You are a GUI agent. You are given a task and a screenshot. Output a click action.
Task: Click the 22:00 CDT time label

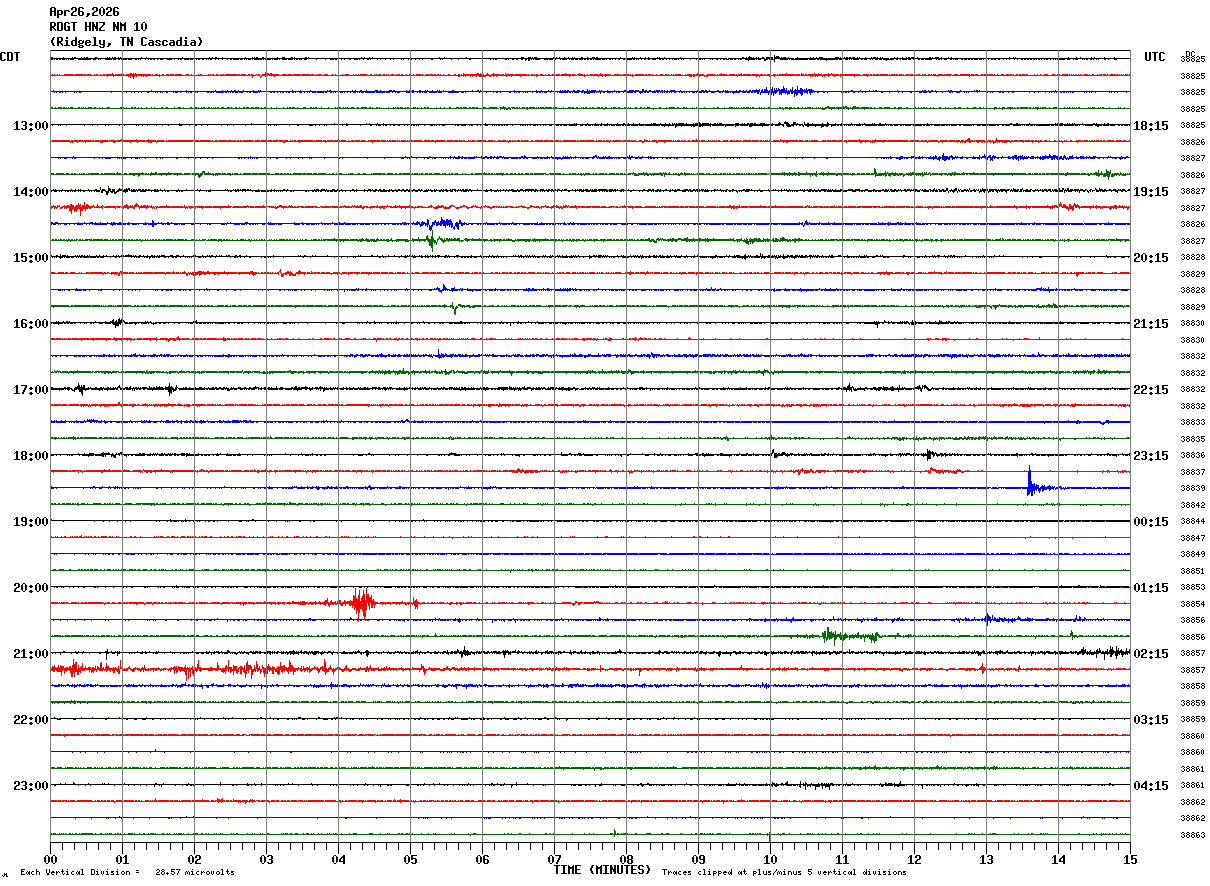point(31,720)
